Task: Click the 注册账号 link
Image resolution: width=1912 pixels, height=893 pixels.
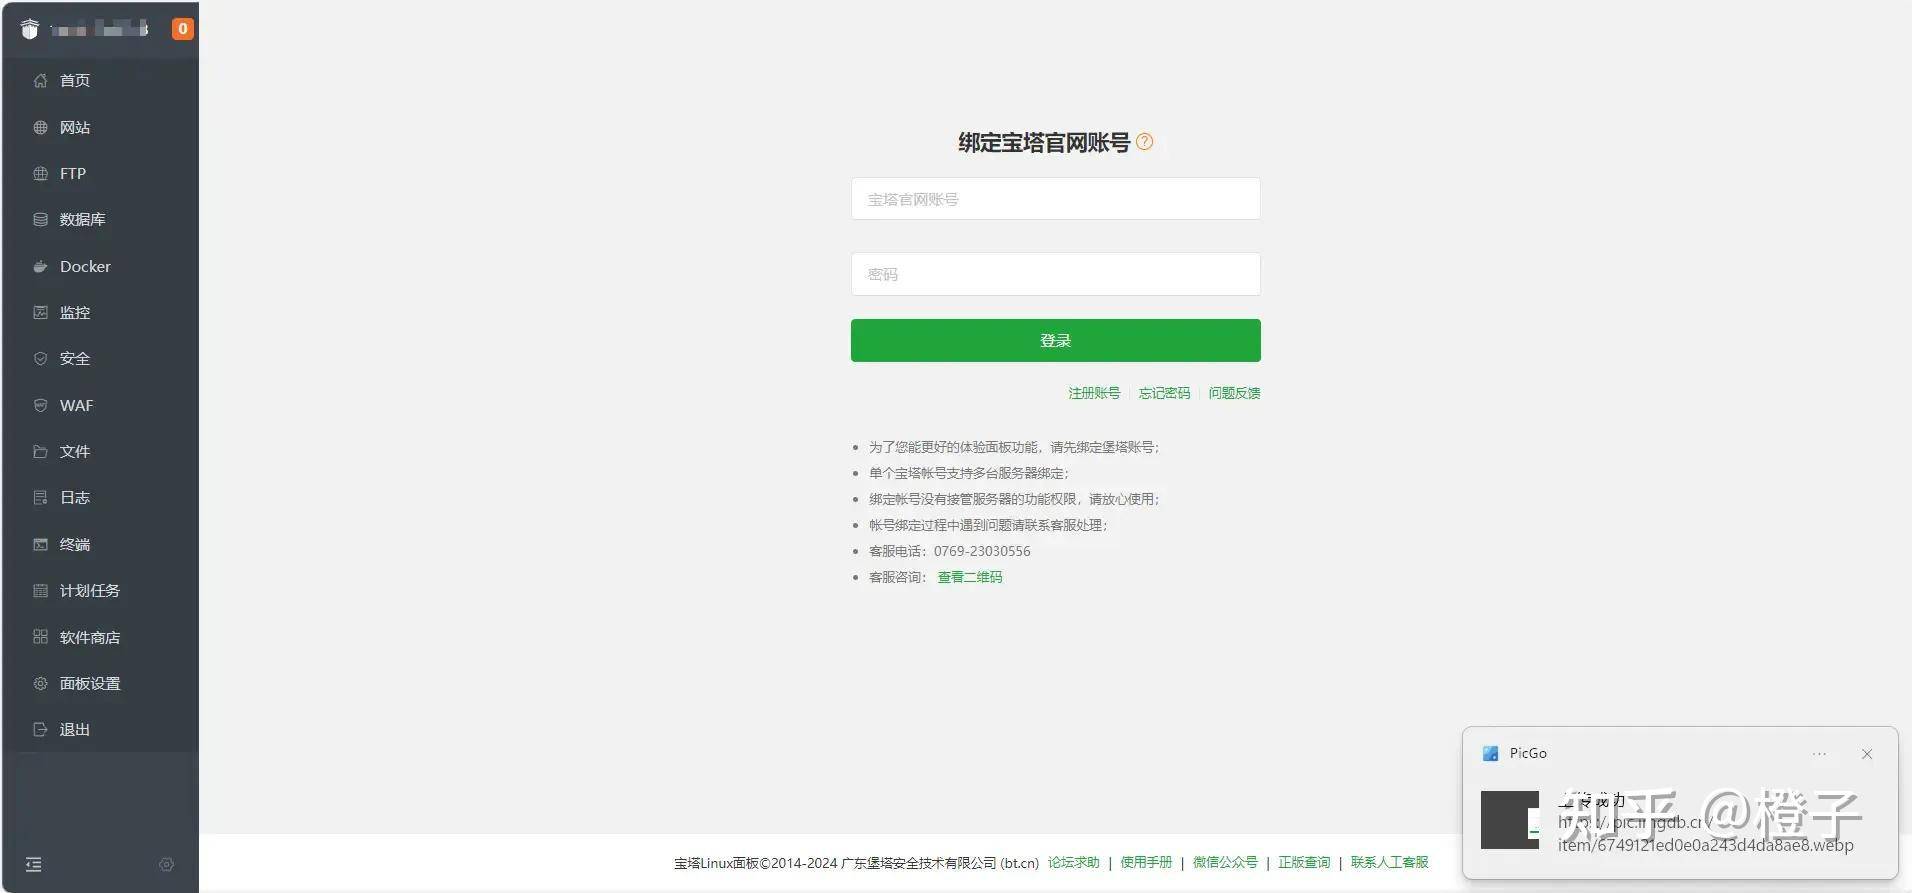Action: (x=1094, y=393)
